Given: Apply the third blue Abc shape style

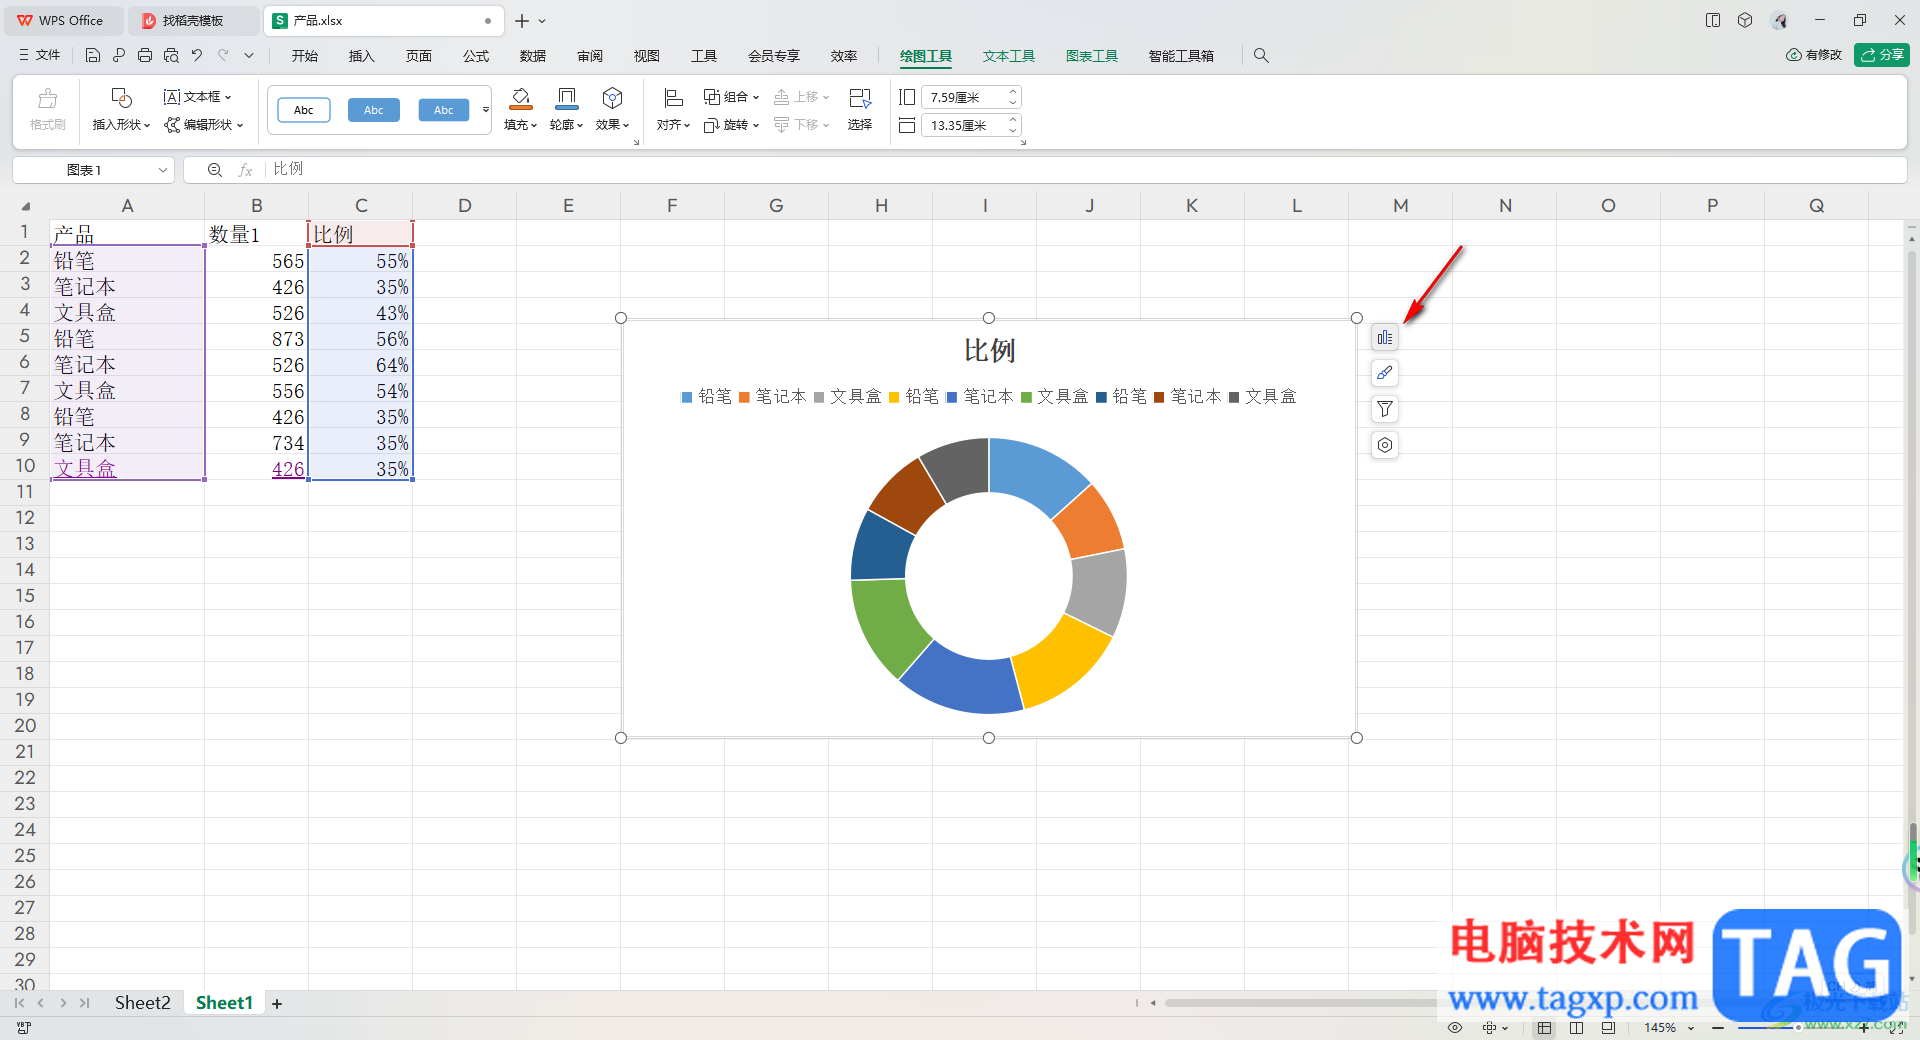Looking at the screenshot, I should pyautogui.click(x=444, y=110).
